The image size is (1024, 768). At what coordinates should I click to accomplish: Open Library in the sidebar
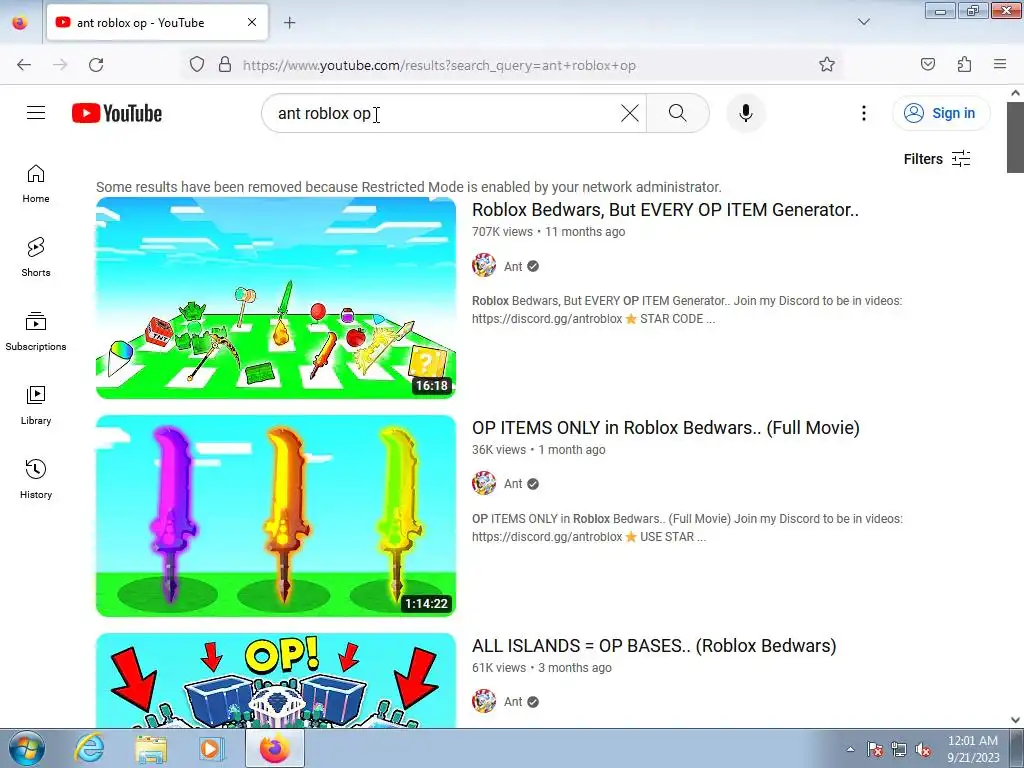click(x=36, y=406)
